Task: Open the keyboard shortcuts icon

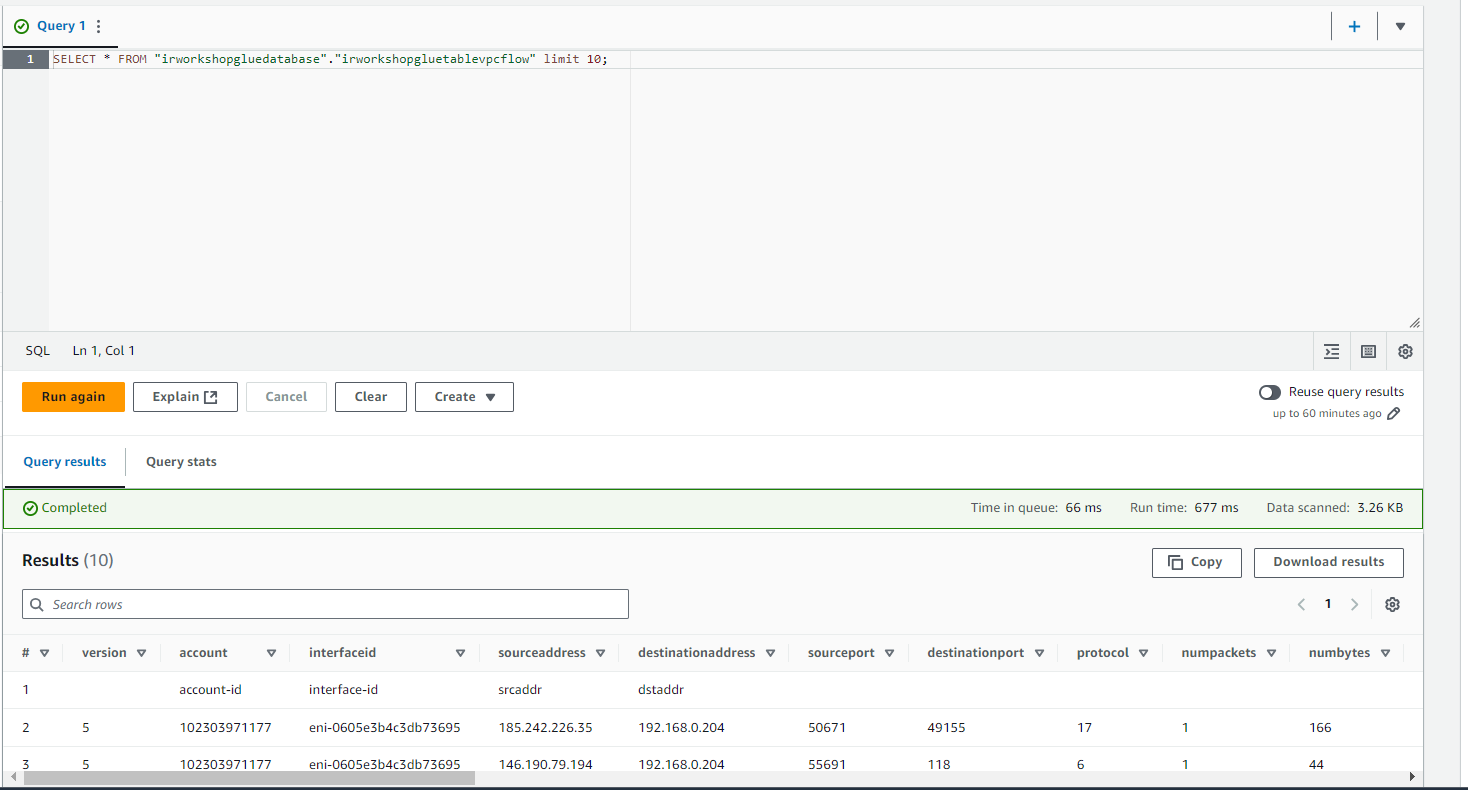Action: pos(1368,352)
